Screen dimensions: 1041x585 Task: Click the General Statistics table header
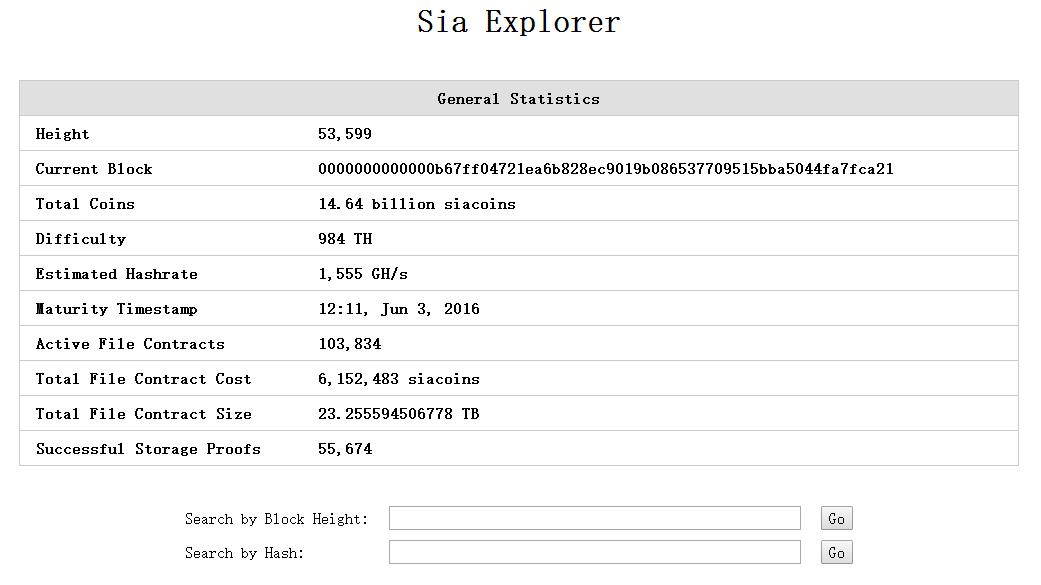point(519,99)
